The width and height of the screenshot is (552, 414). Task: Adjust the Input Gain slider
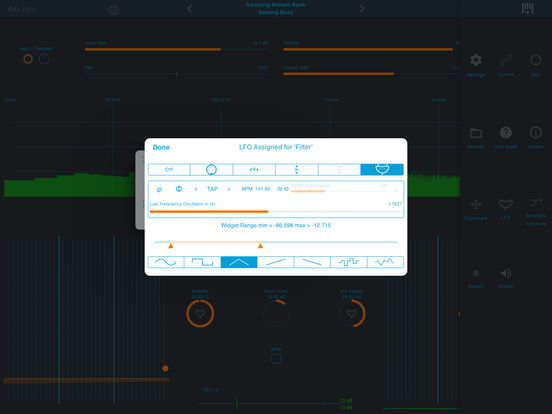pyautogui.click(x=176, y=49)
